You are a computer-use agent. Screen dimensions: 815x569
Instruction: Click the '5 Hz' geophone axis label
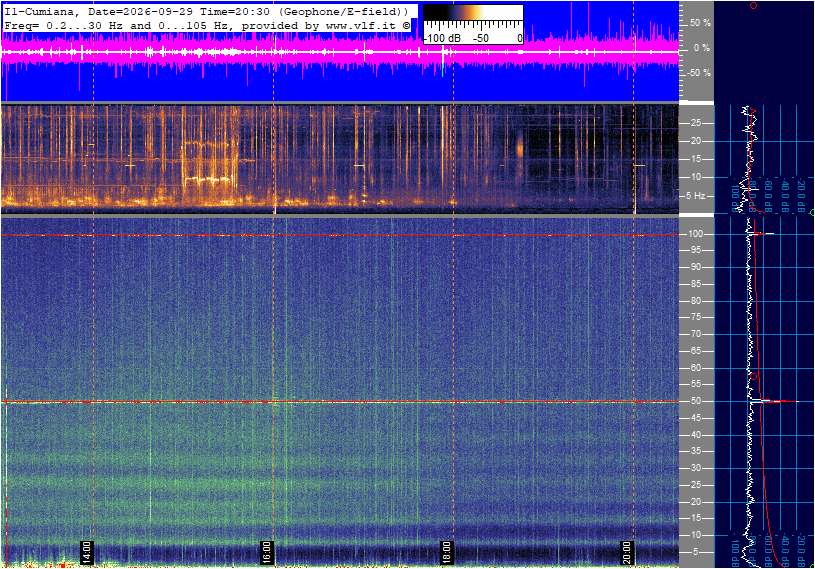pyautogui.click(x=695, y=196)
